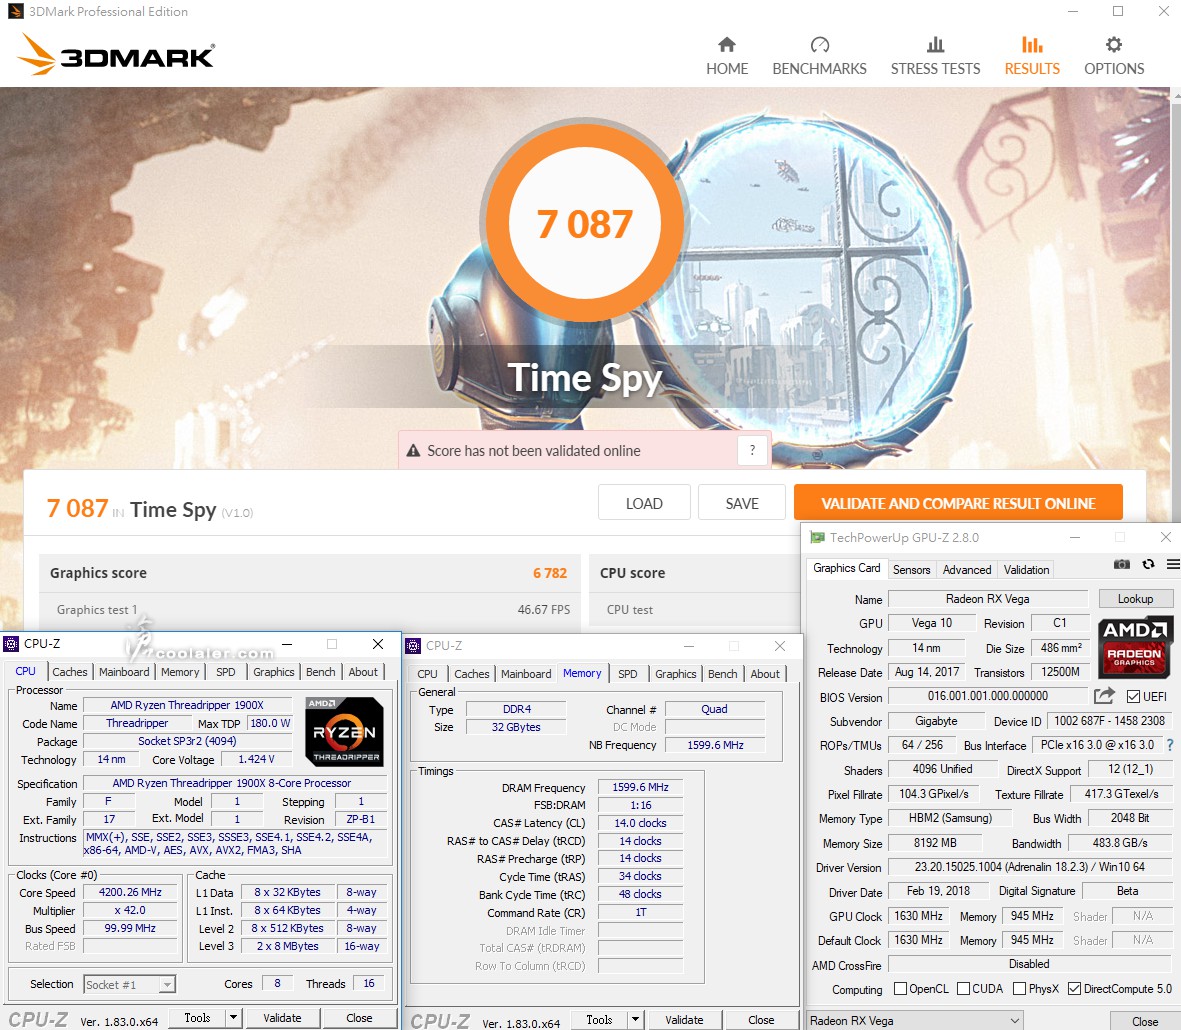Click the BIOS share/export icon in GPU-Z
The width and height of the screenshot is (1181, 1030).
coord(1104,696)
